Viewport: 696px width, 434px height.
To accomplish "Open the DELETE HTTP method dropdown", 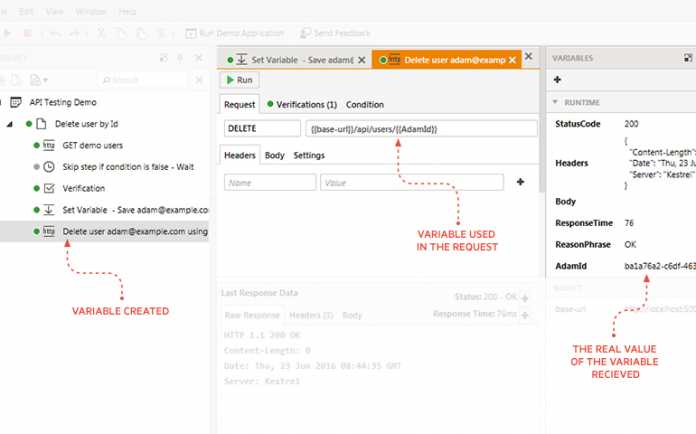I will 258,129.
